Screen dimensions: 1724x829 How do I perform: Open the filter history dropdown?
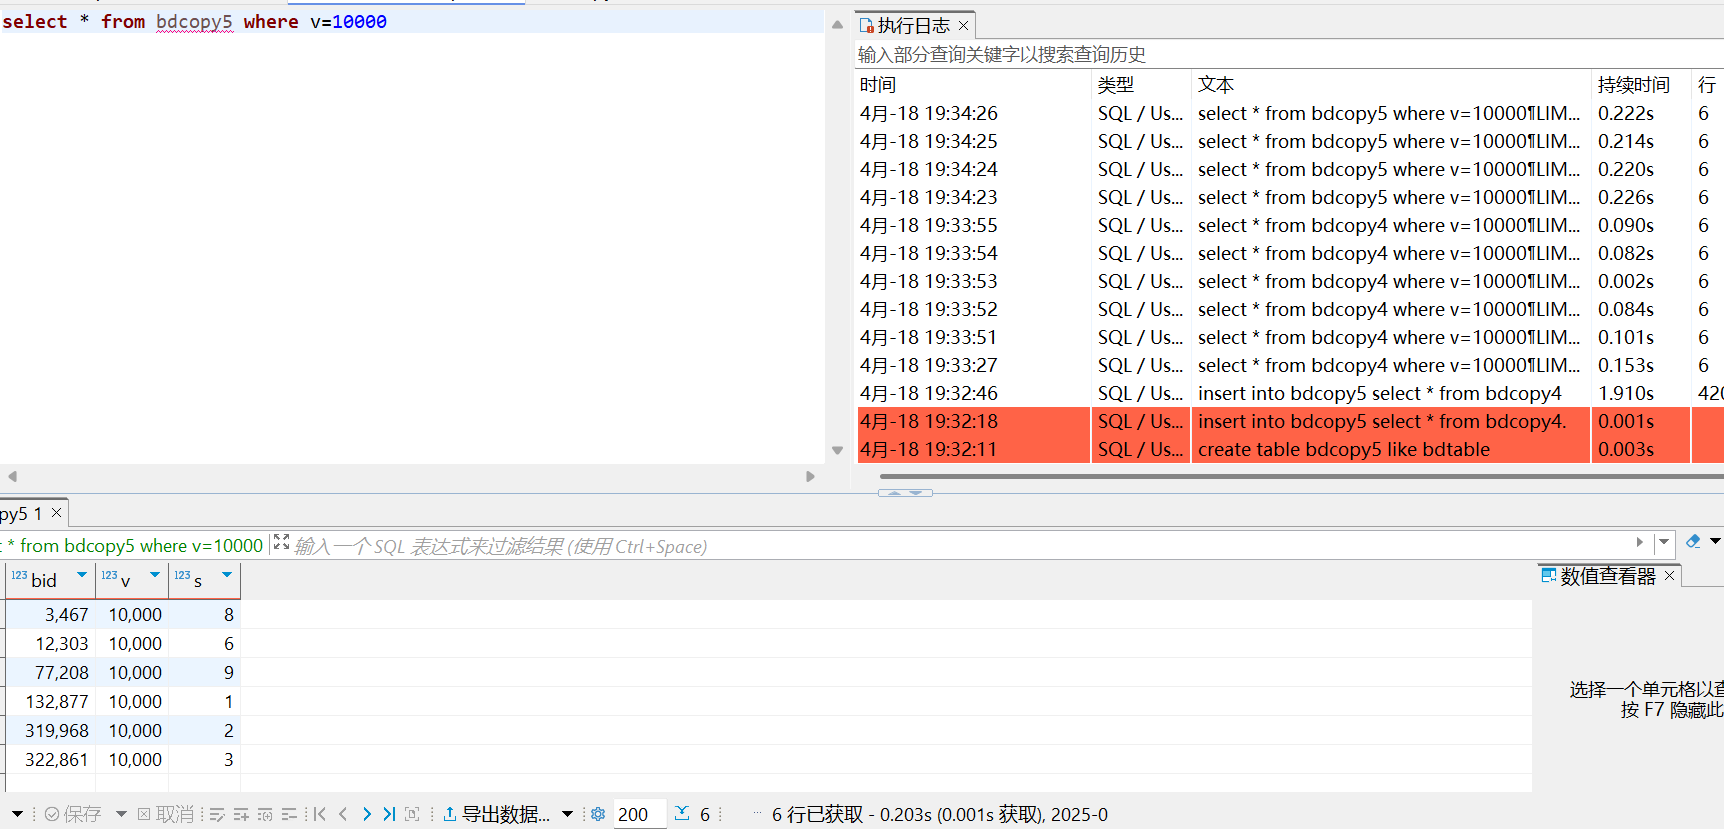point(1664,542)
